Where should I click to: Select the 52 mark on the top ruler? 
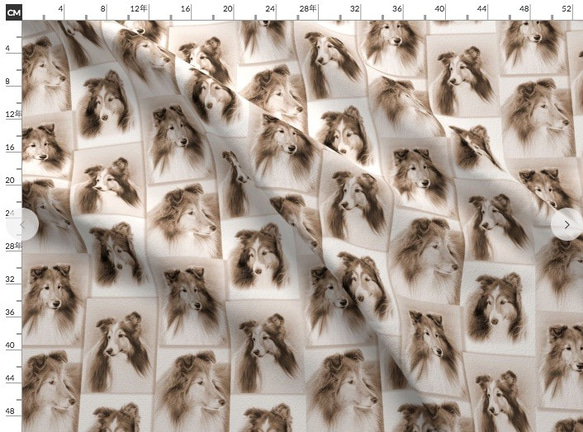coord(566,9)
